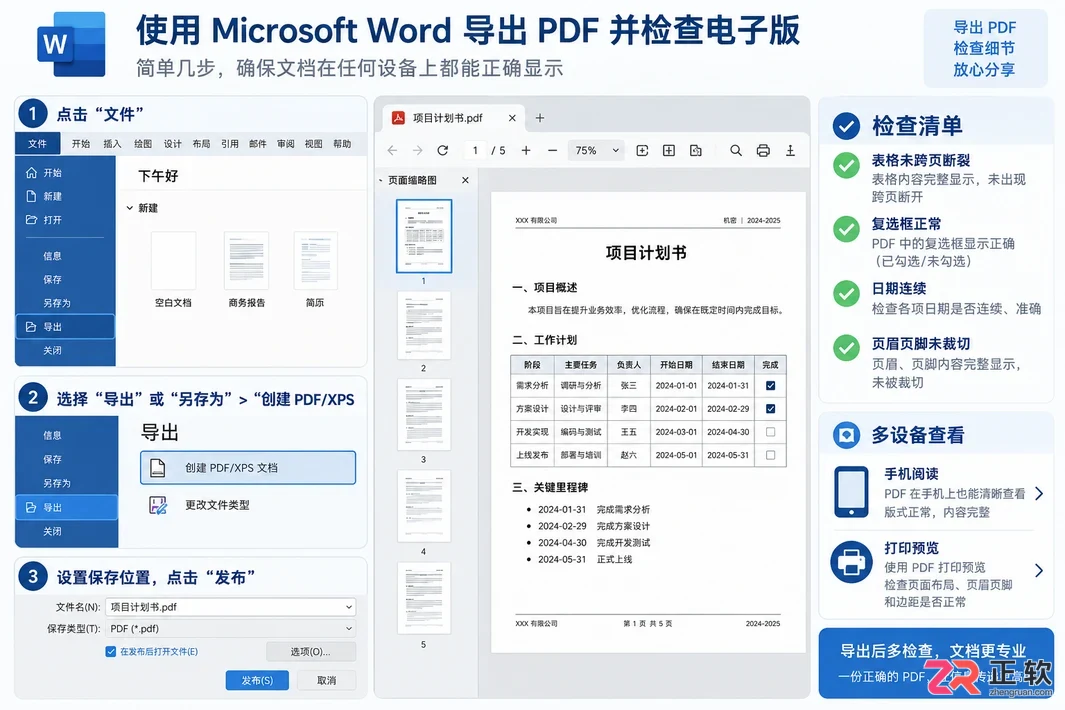This screenshot has height=710, width=1065.
Task: Switch to the 邮件 ribbon tab
Action: click(x=257, y=143)
